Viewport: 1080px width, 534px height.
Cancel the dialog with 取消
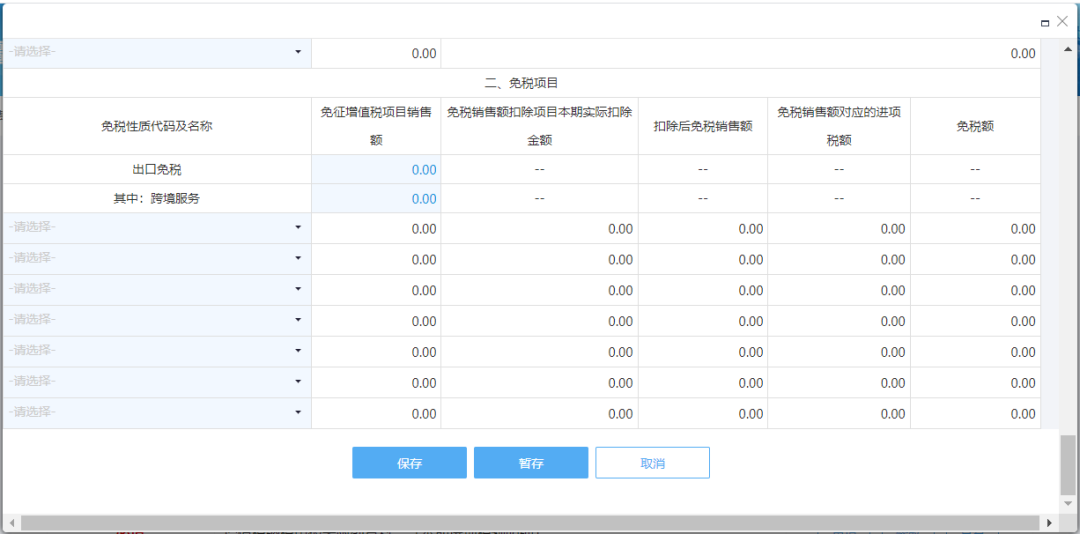(x=652, y=463)
